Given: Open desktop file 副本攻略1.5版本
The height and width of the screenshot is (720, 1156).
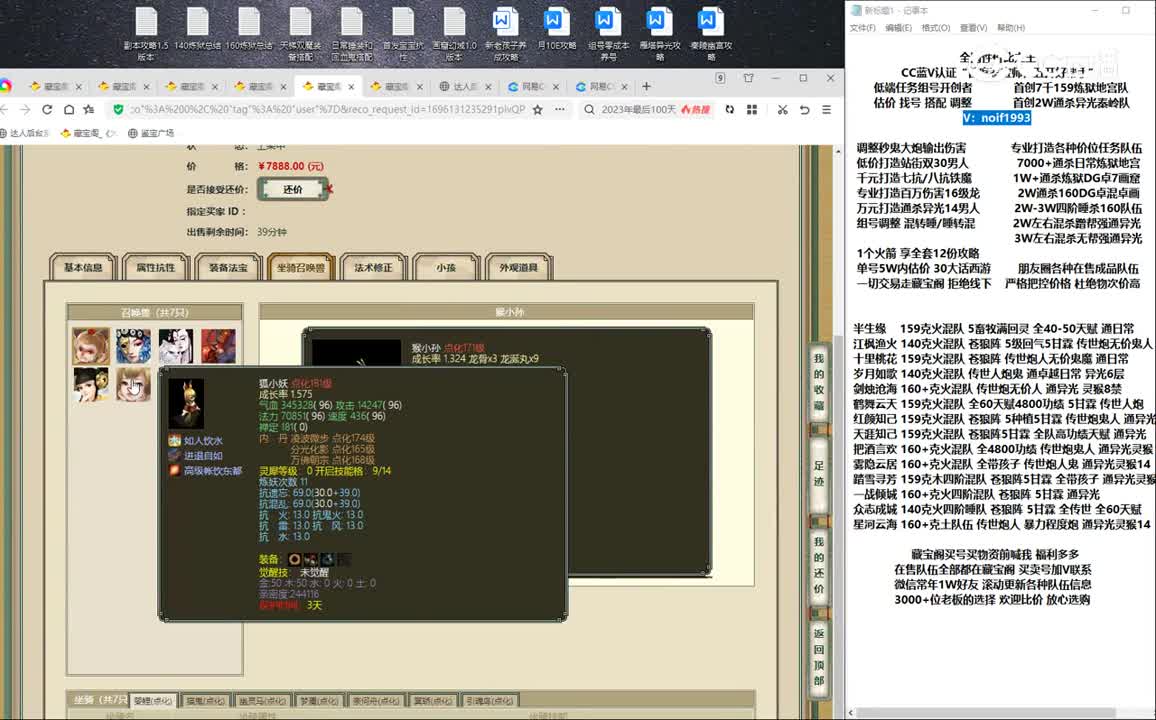Looking at the screenshot, I should coord(146,34).
